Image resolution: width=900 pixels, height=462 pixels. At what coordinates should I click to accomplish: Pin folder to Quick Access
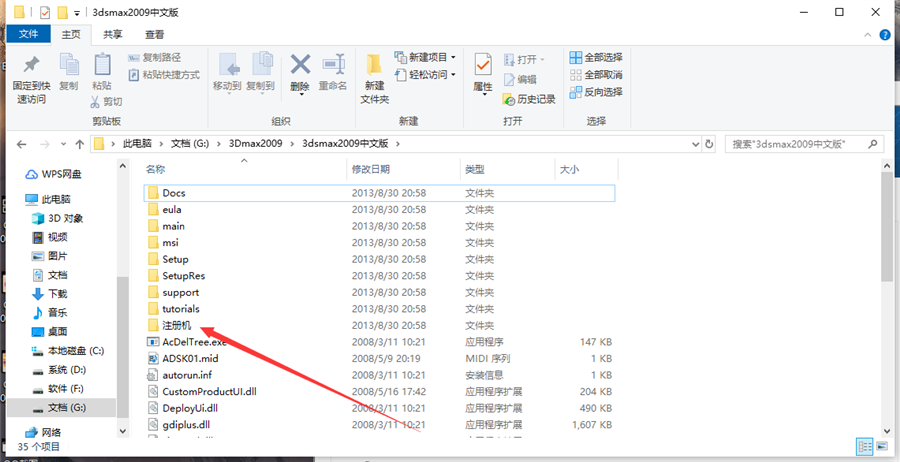[x=30, y=80]
